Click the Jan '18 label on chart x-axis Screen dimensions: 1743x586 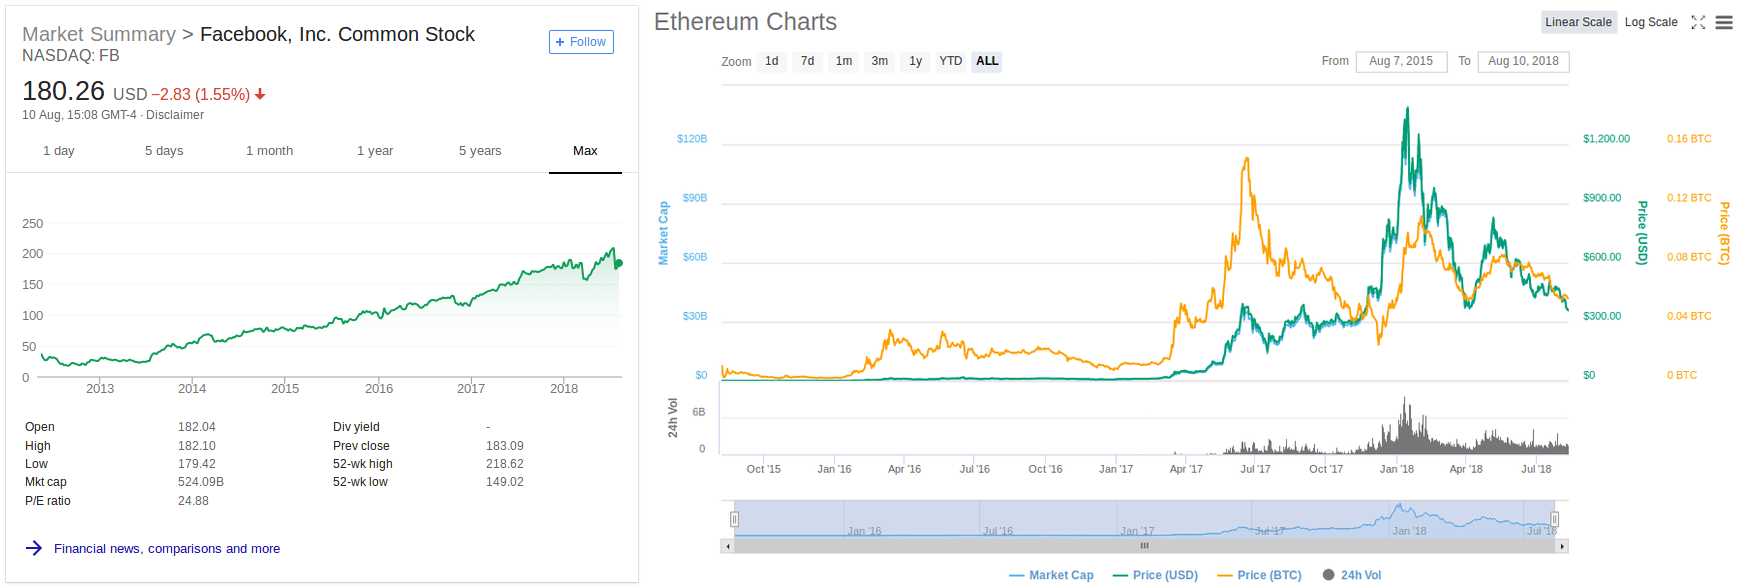[x=1397, y=469]
